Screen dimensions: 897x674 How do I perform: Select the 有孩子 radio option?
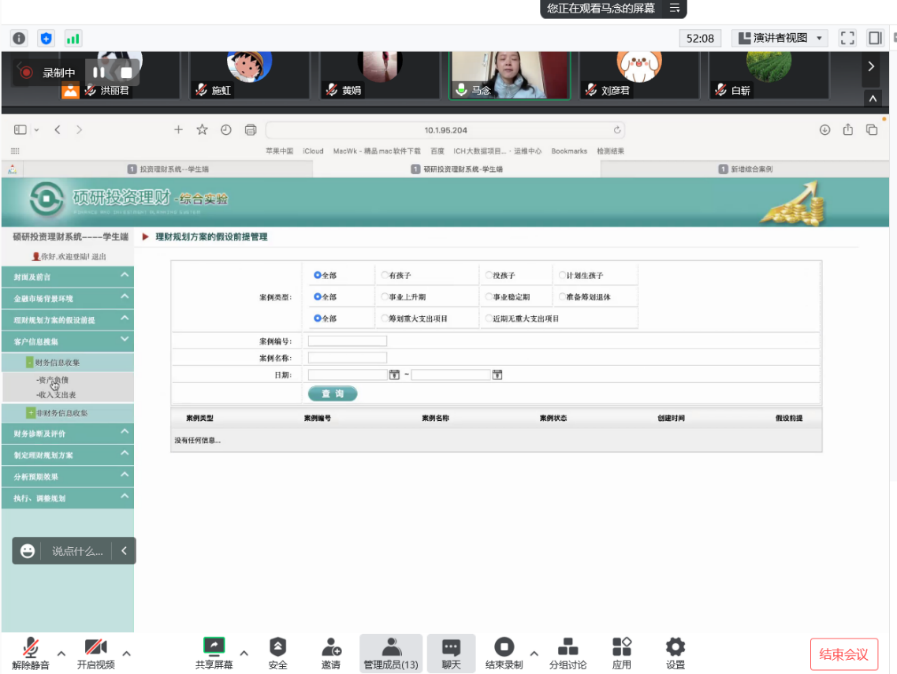[x=384, y=275]
